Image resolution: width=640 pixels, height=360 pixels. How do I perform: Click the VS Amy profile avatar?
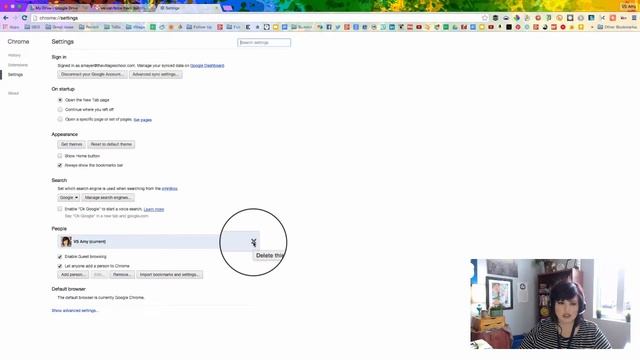point(66,242)
